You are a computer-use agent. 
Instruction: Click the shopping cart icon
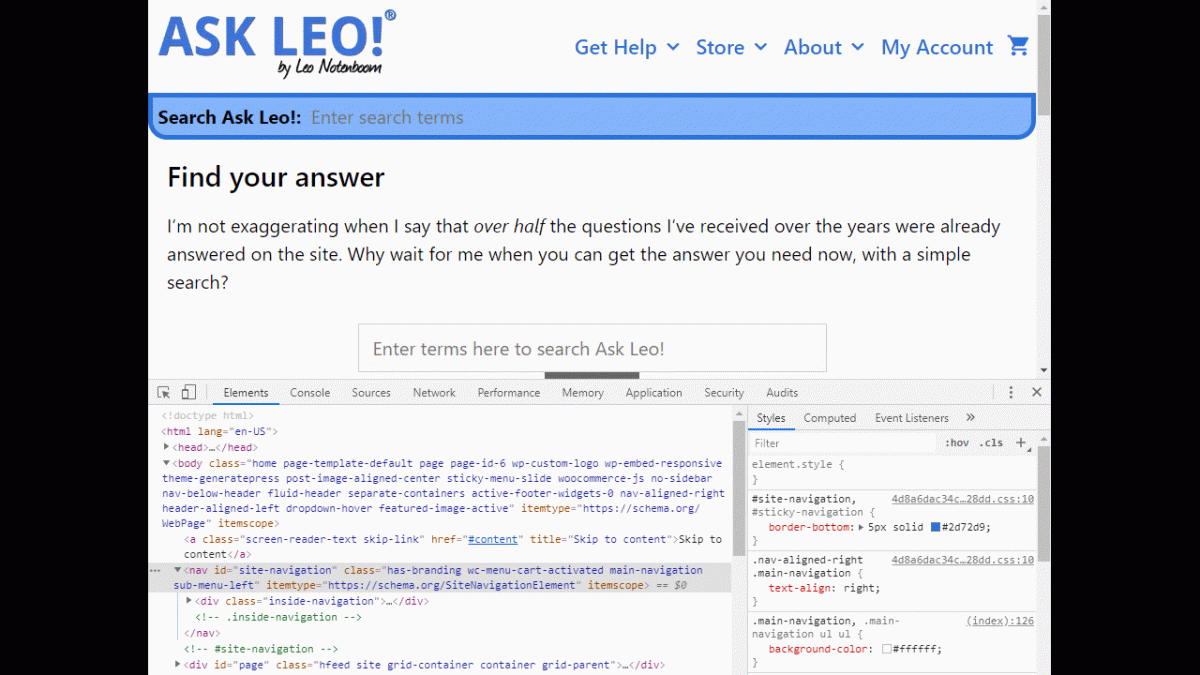(x=1018, y=46)
